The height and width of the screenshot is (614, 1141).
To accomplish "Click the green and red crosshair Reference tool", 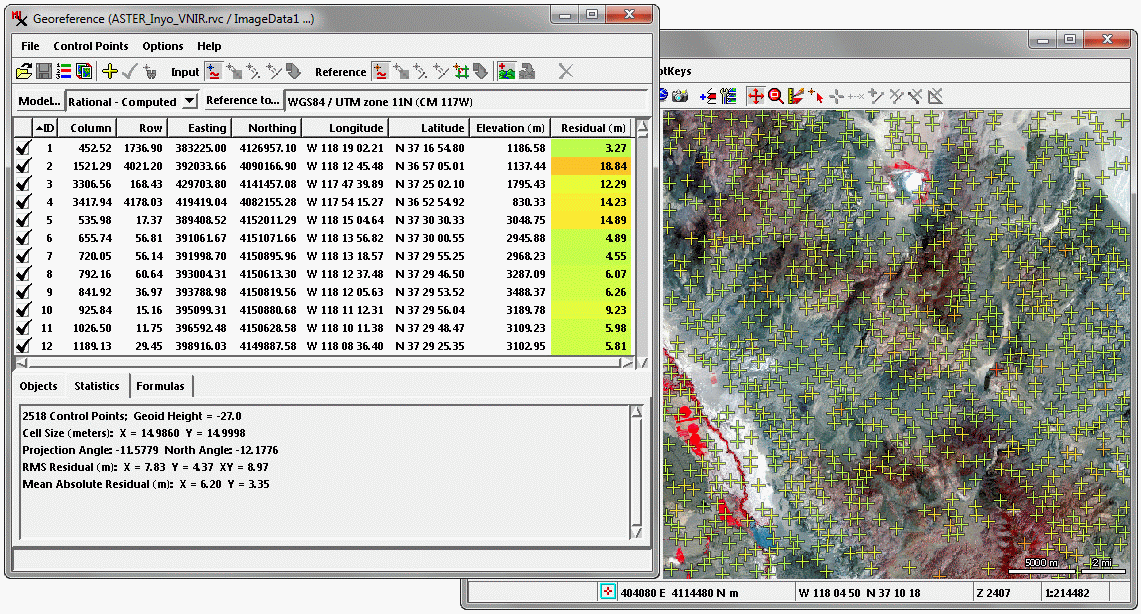I will [x=461, y=71].
